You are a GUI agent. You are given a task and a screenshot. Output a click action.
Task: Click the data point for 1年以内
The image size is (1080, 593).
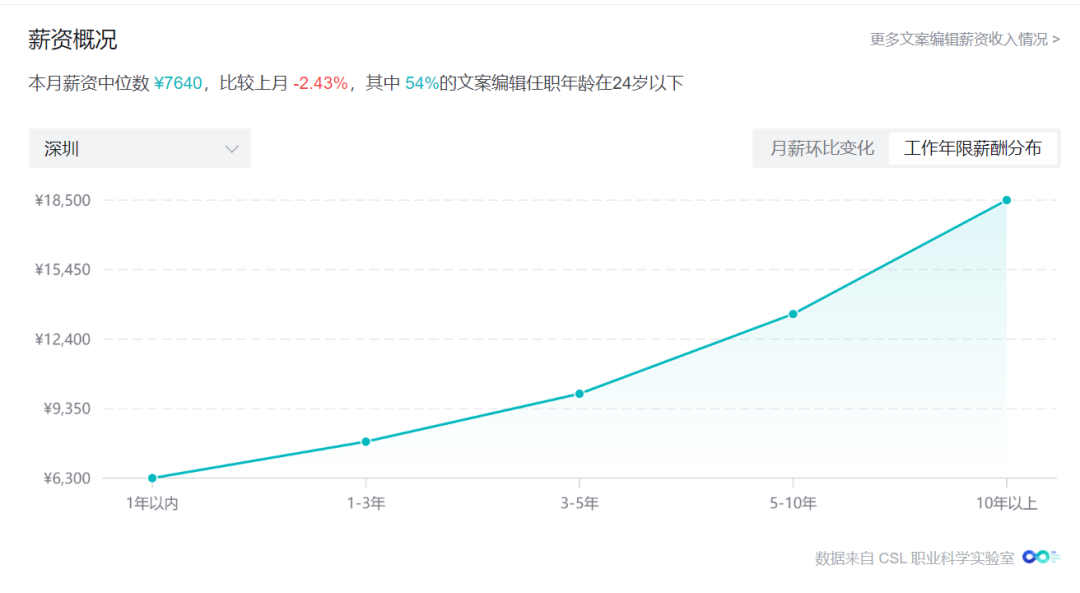(x=152, y=478)
